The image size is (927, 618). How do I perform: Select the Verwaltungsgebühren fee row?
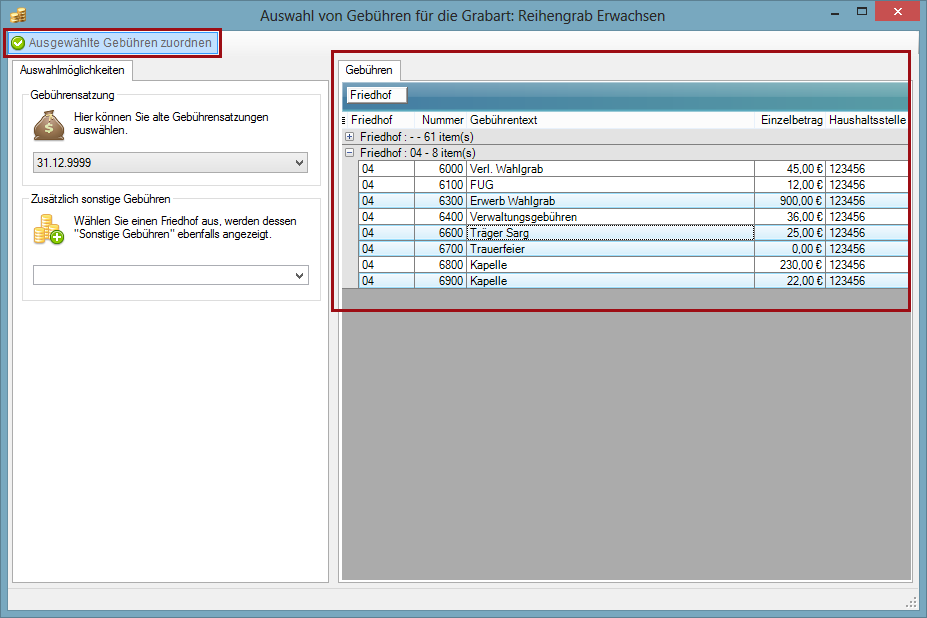610,217
